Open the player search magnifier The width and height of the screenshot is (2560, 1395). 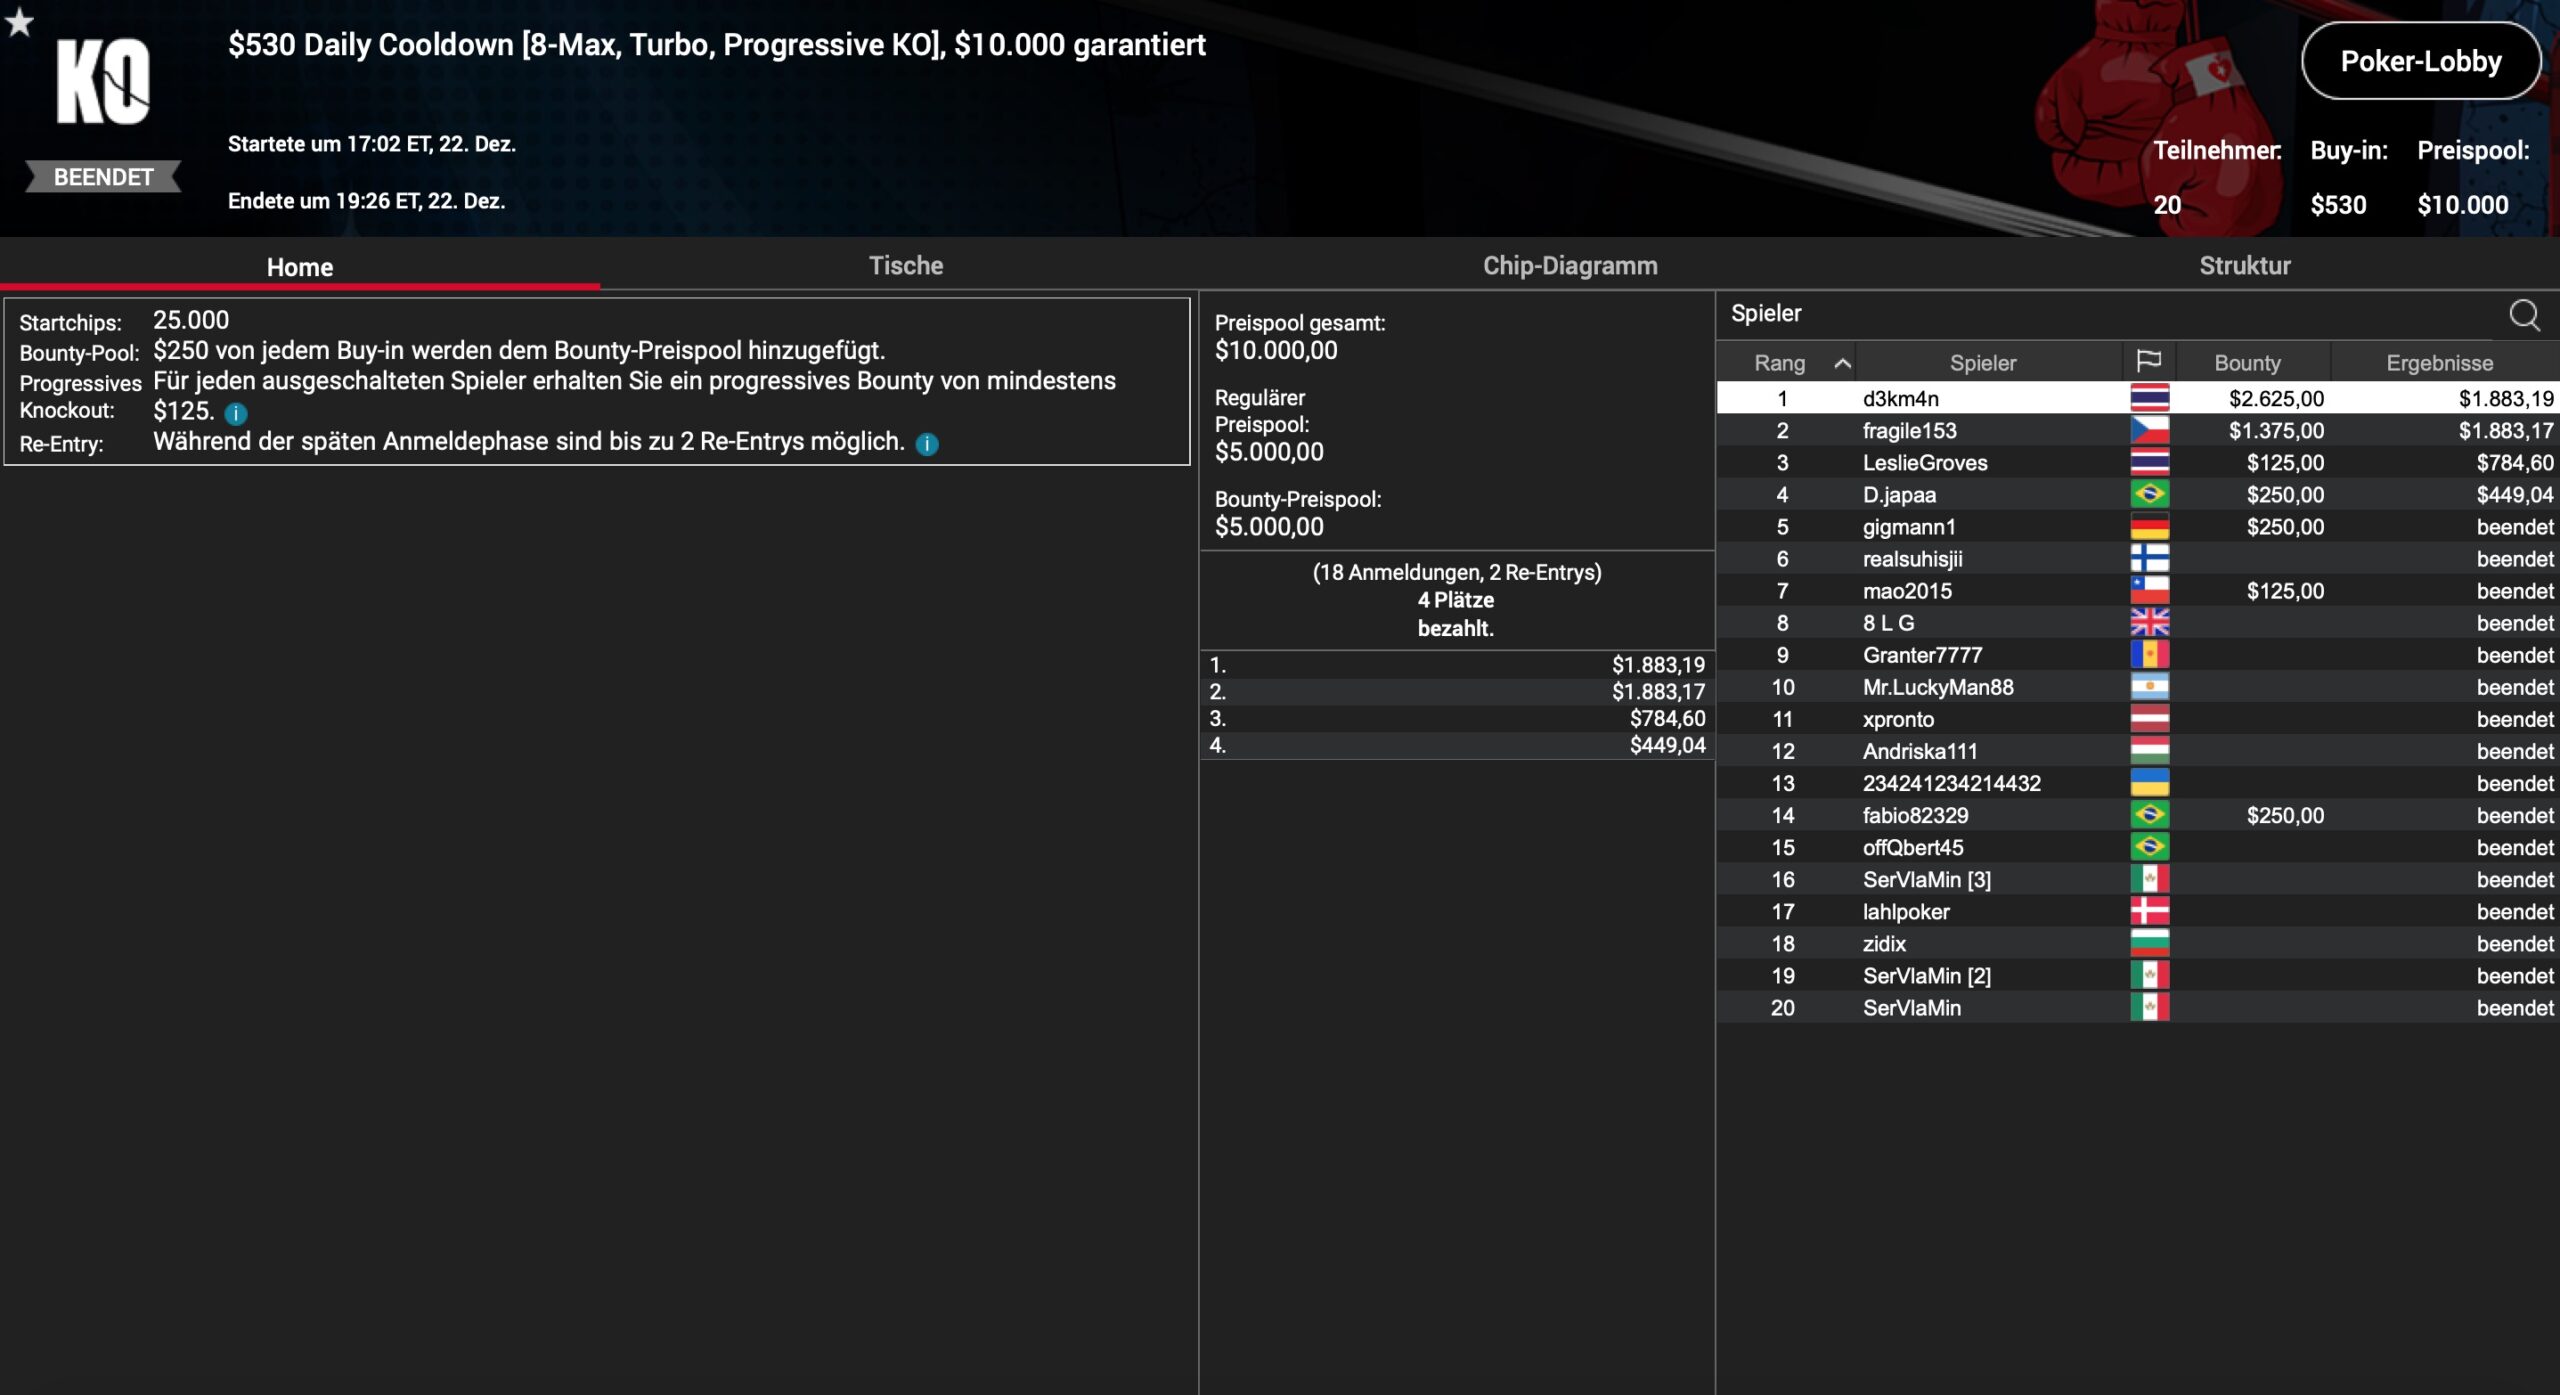coord(2524,315)
